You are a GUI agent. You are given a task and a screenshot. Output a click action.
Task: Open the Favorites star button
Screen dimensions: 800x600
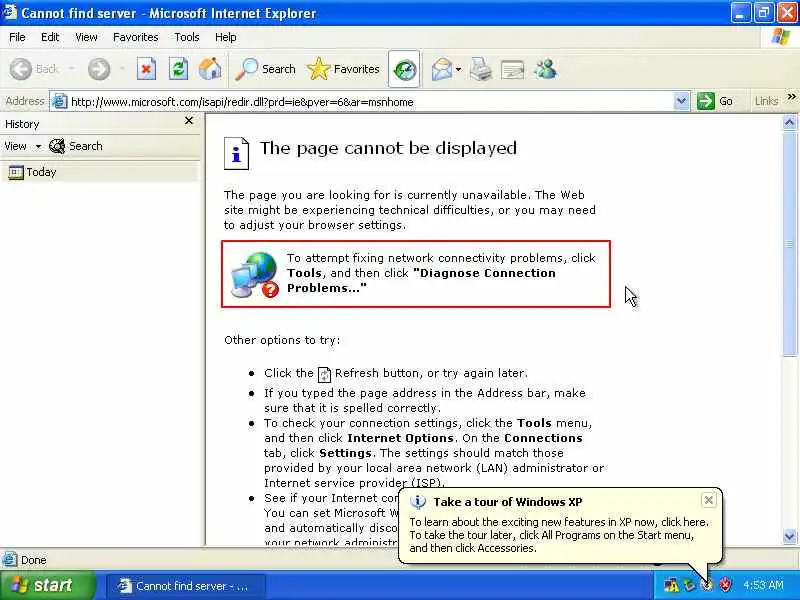tap(343, 69)
